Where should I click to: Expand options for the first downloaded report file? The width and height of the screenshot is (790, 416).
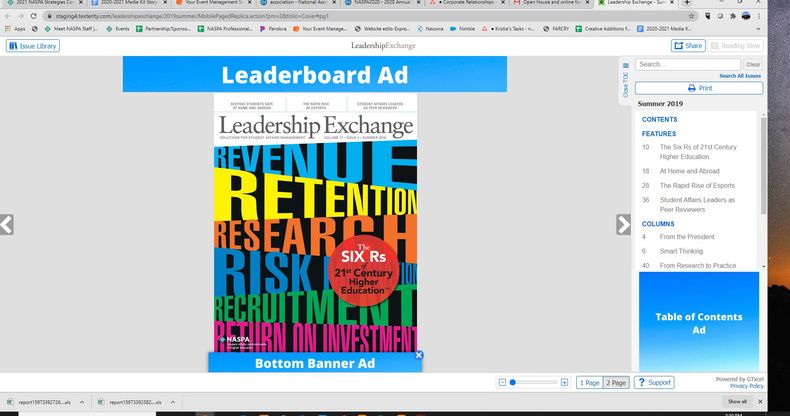coord(82,402)
